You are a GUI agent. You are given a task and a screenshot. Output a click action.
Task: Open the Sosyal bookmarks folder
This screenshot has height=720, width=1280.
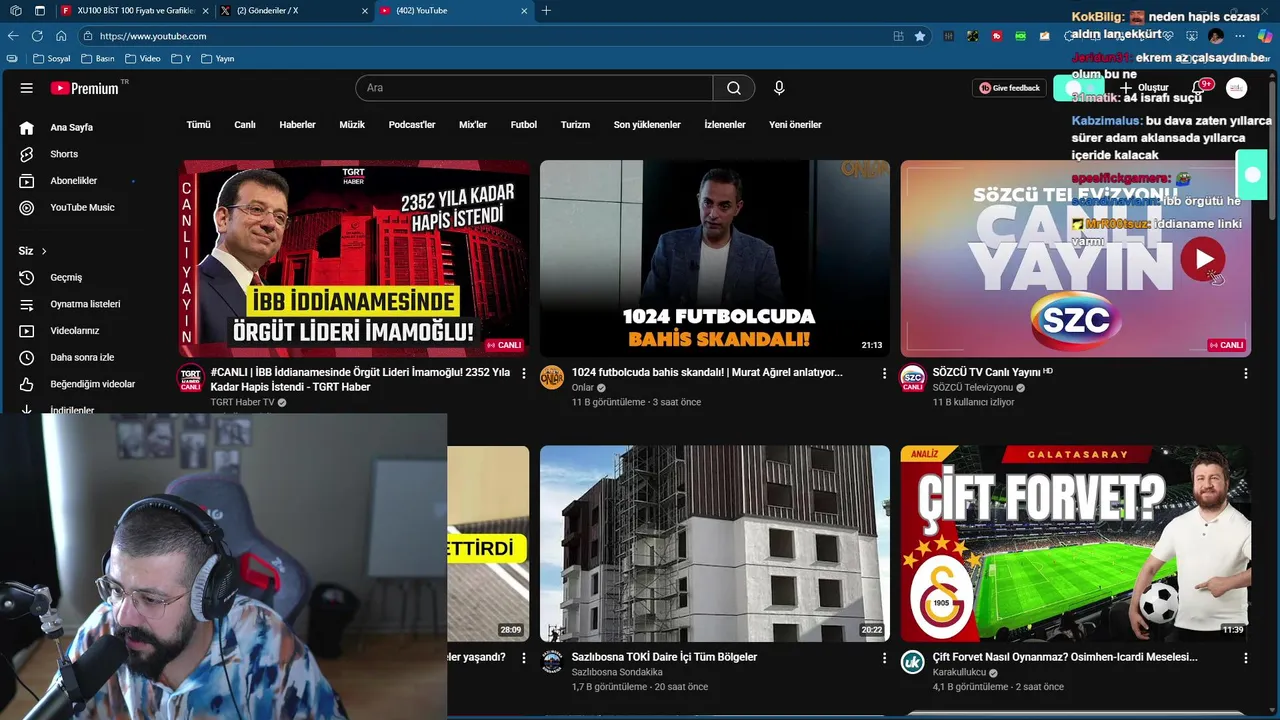pyautogui.click(x=51, y=59)
